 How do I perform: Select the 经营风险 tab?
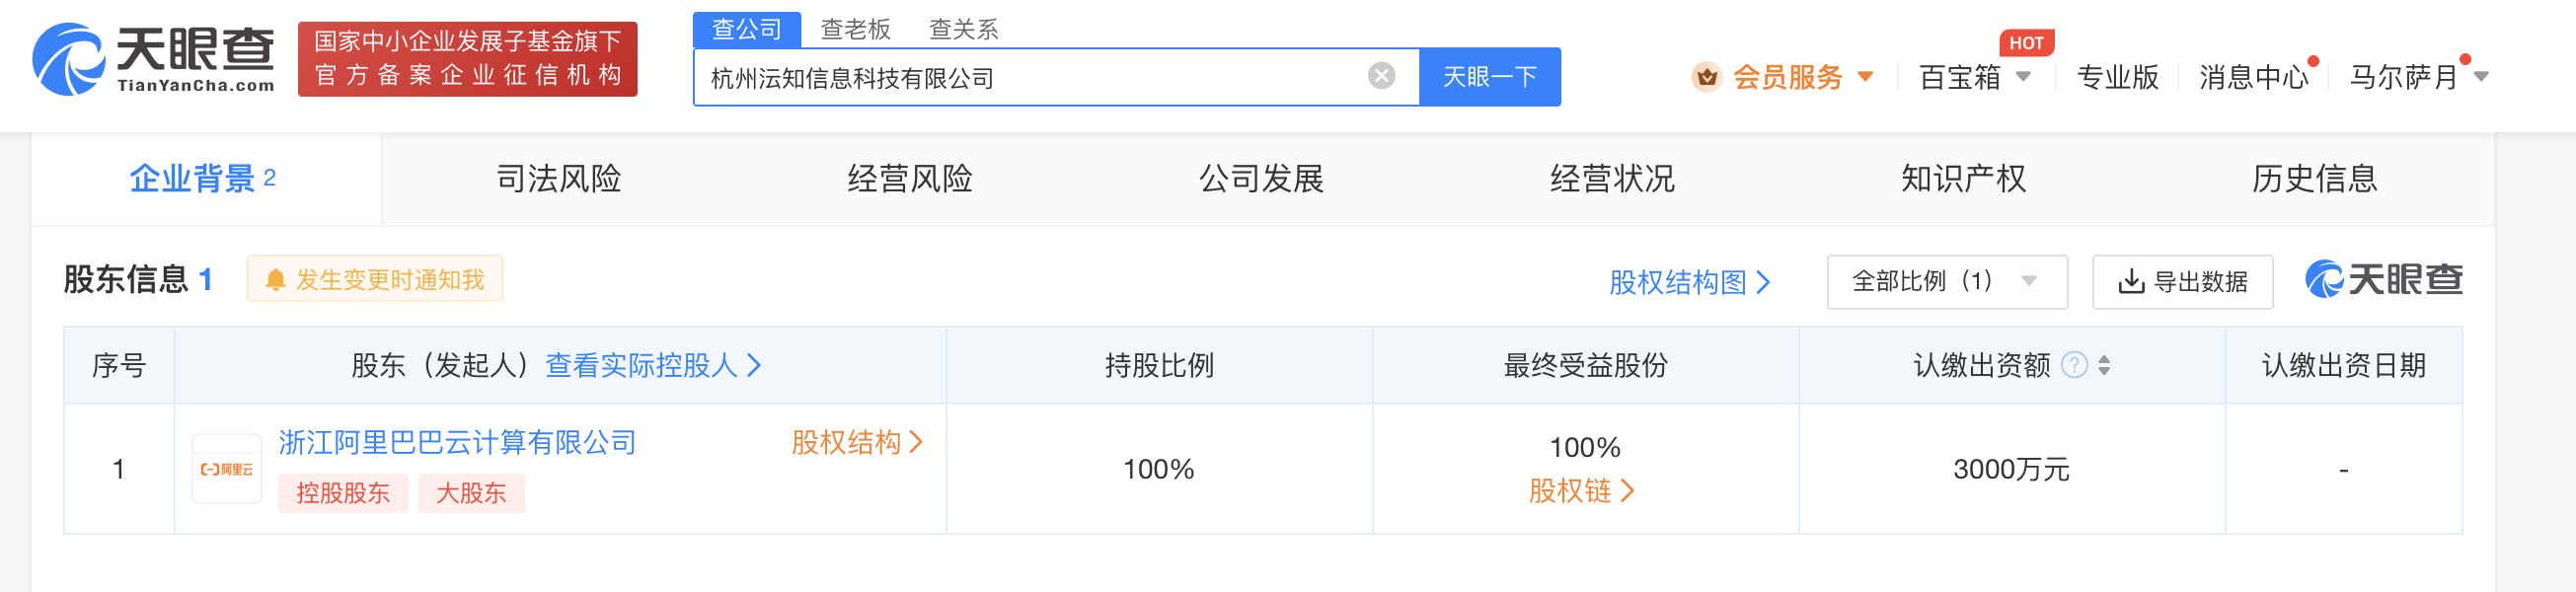pyautogui.click(x=910, y=179)
